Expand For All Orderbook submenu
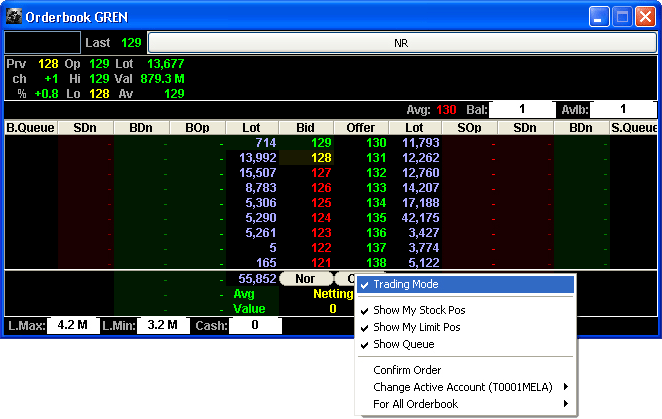Screen dimensions: 662x419 465,404
